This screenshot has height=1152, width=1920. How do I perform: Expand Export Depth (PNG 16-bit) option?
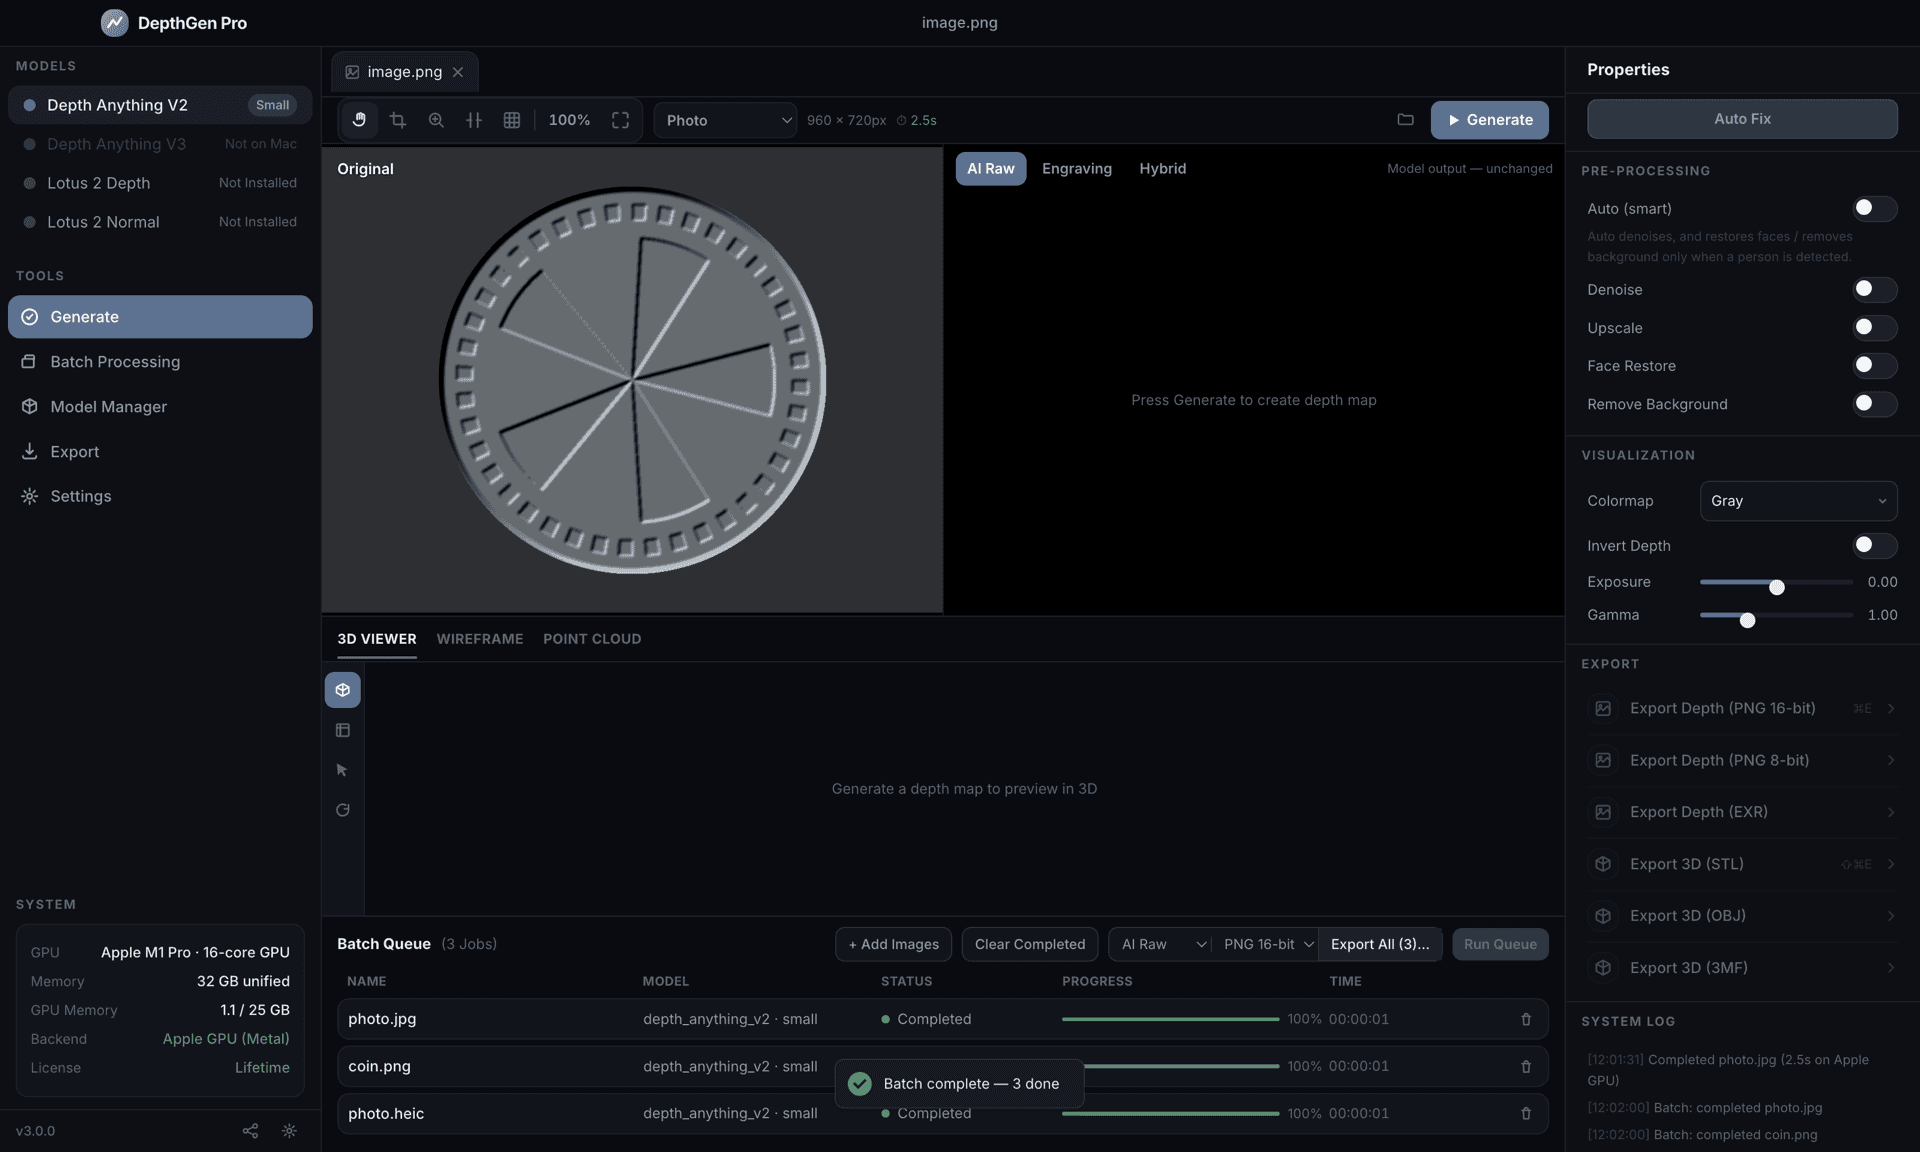[x=1742, y=708]
